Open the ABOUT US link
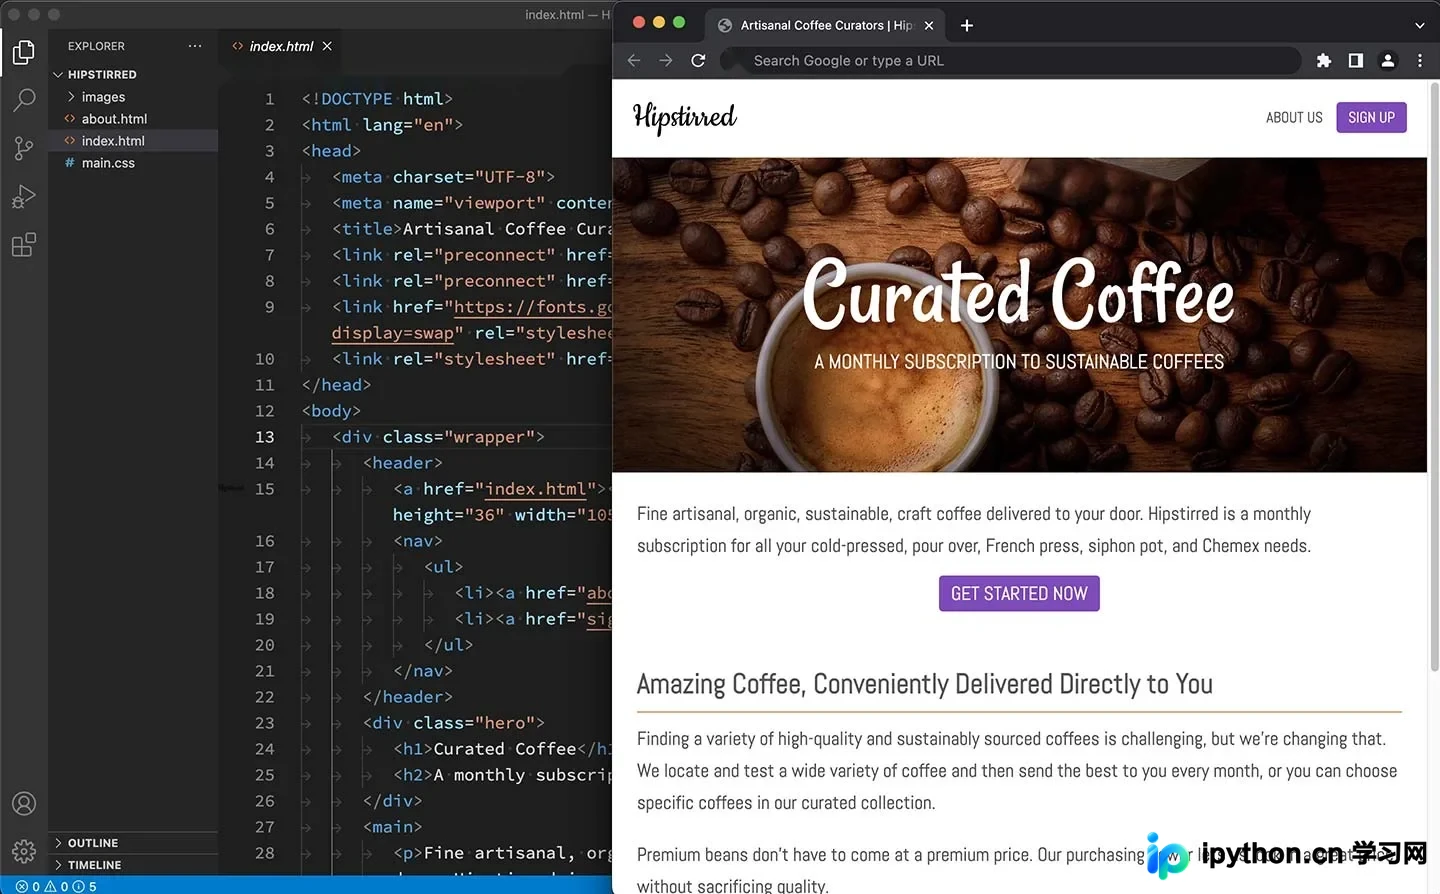Screen dimensions: 1440x894 [1294, 117]
